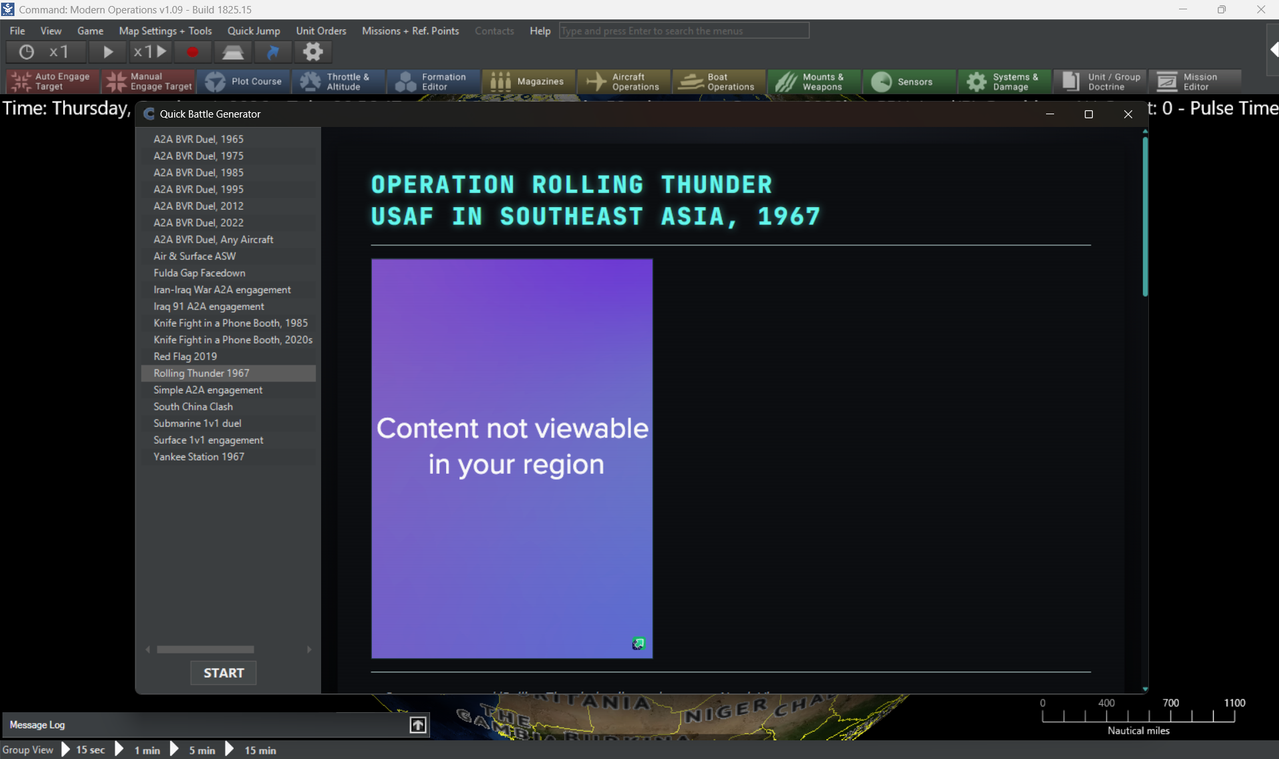Open the Sensors panel
Screen dimensions: 1279x759
click(x=909, y=82)
